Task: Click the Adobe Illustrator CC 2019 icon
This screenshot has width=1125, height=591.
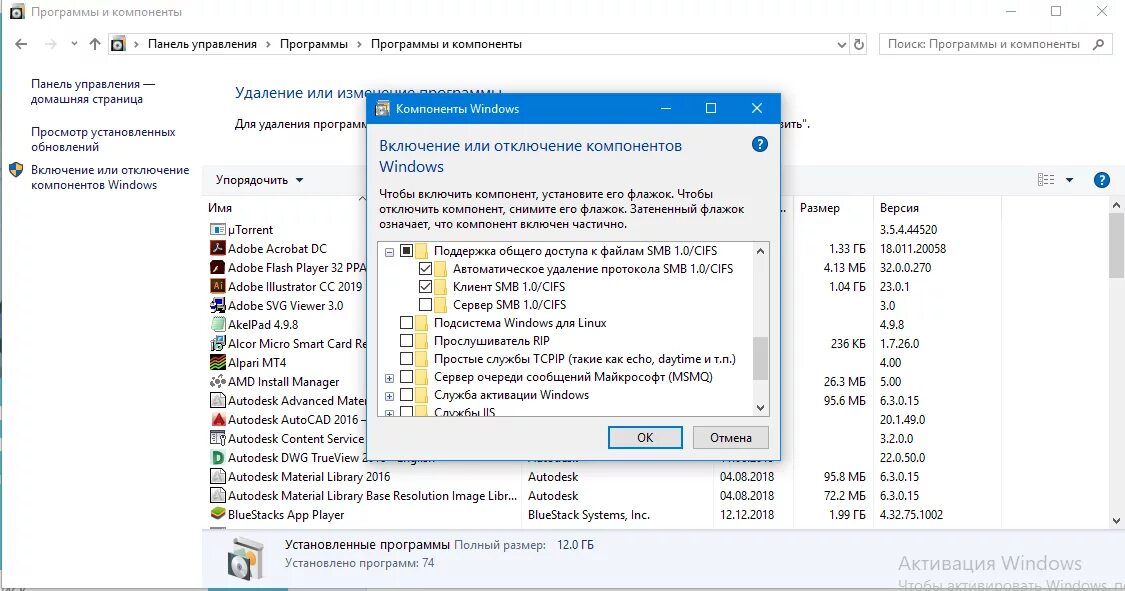Action: pos(217,286)
